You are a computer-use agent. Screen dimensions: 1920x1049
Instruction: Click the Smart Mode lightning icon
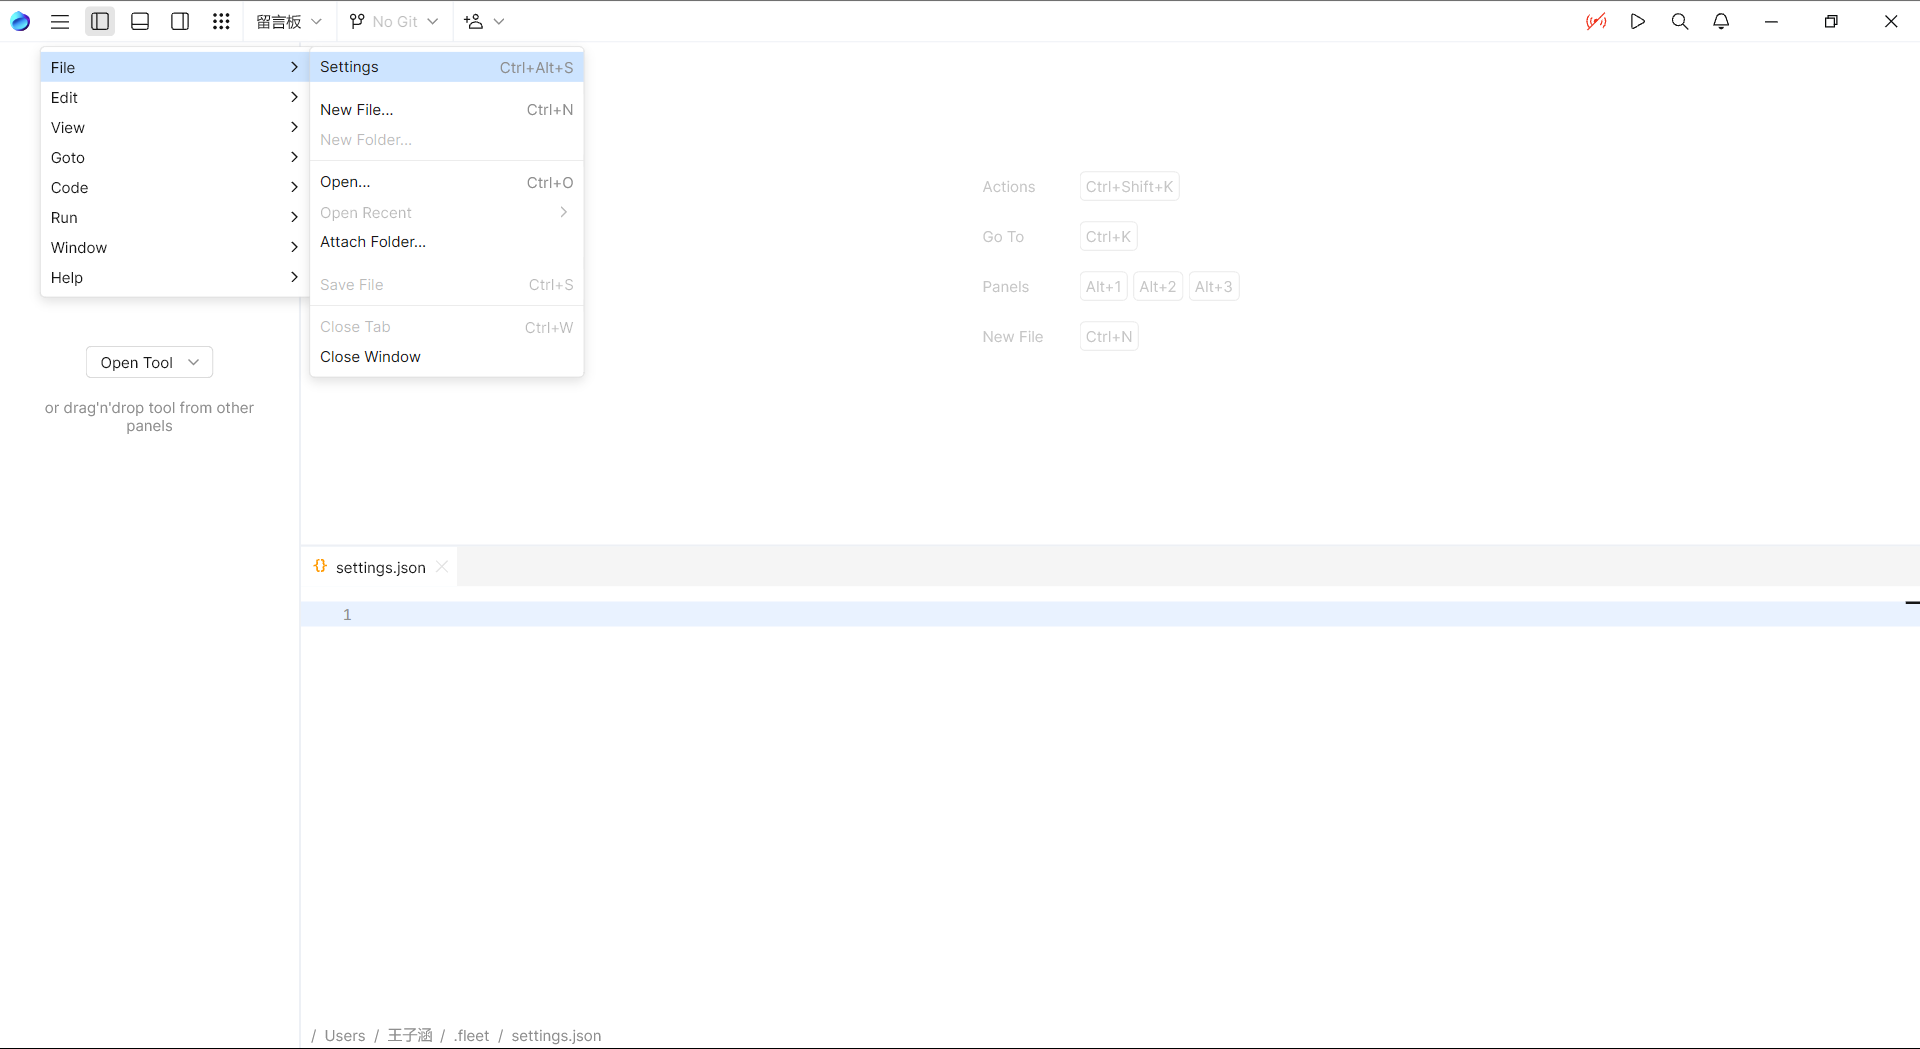(1596, 21)
